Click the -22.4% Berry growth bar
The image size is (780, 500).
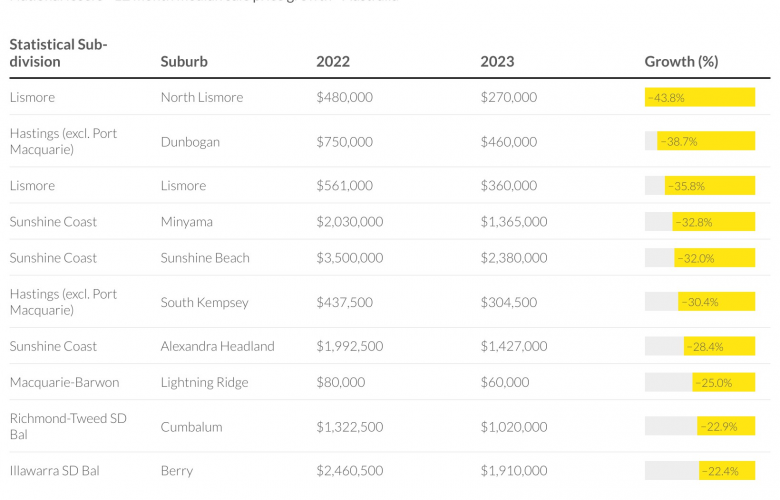pos(726,471)
